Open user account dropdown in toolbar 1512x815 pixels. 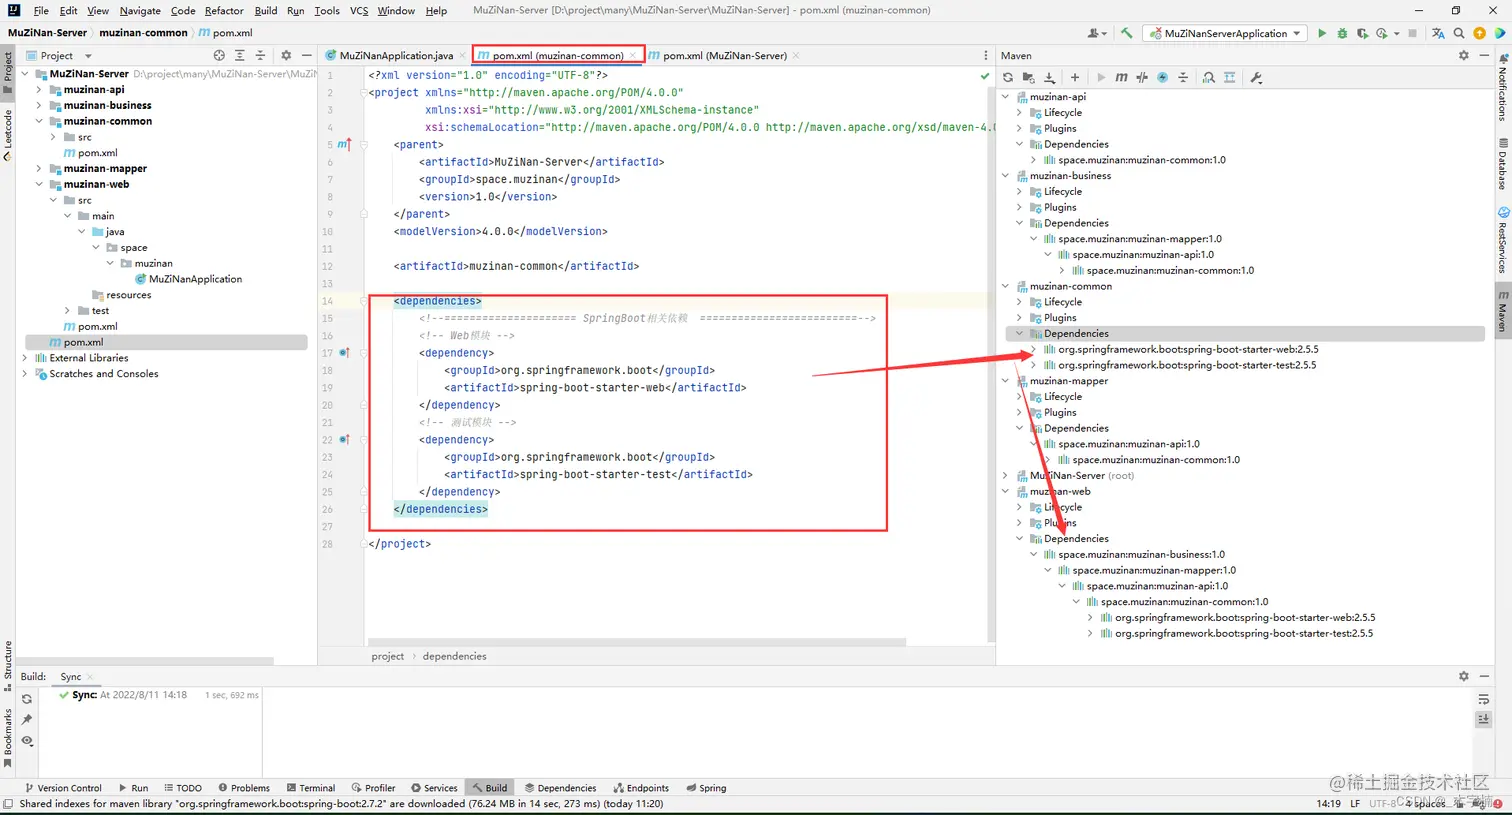click(1097, 33)
